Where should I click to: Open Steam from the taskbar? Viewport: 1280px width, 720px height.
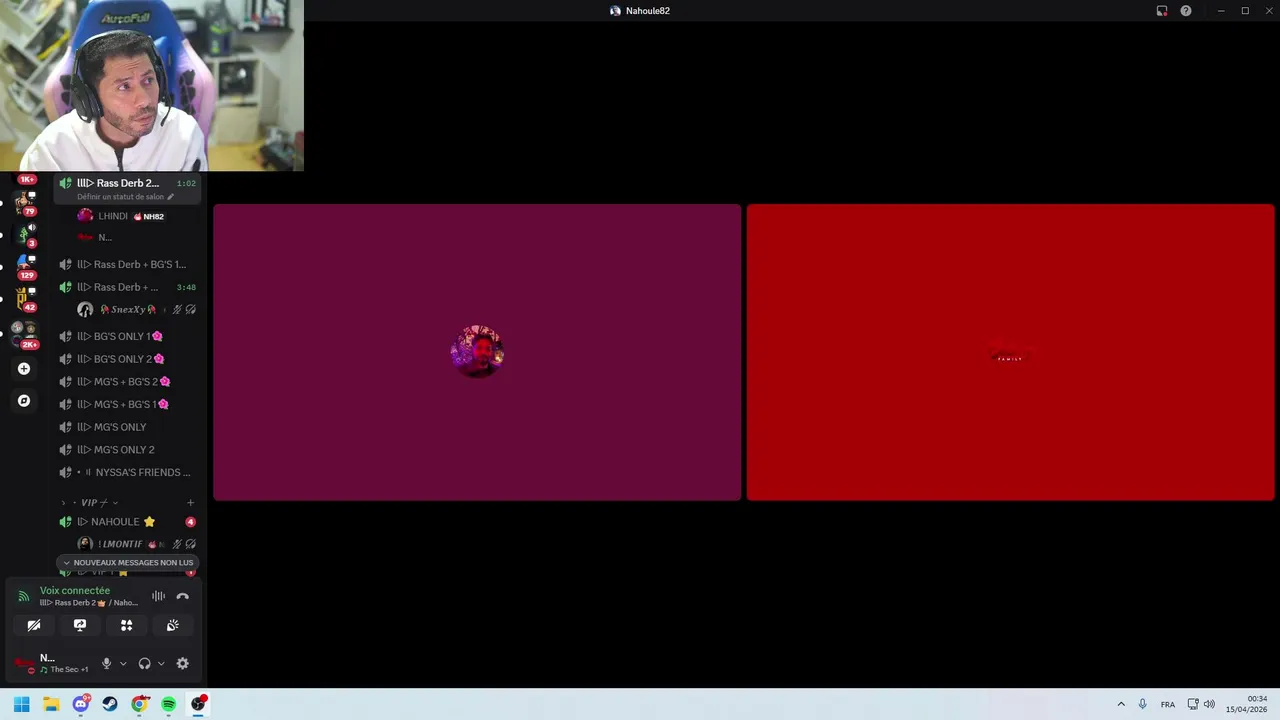pos(110,704)
